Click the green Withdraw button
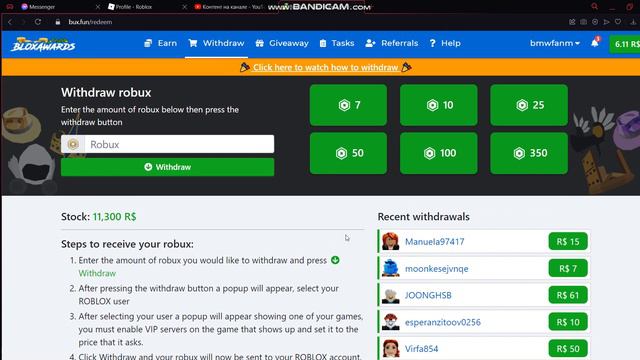Image resolution: width=640 pixels, height=360 pixels. tap(167, 167)
